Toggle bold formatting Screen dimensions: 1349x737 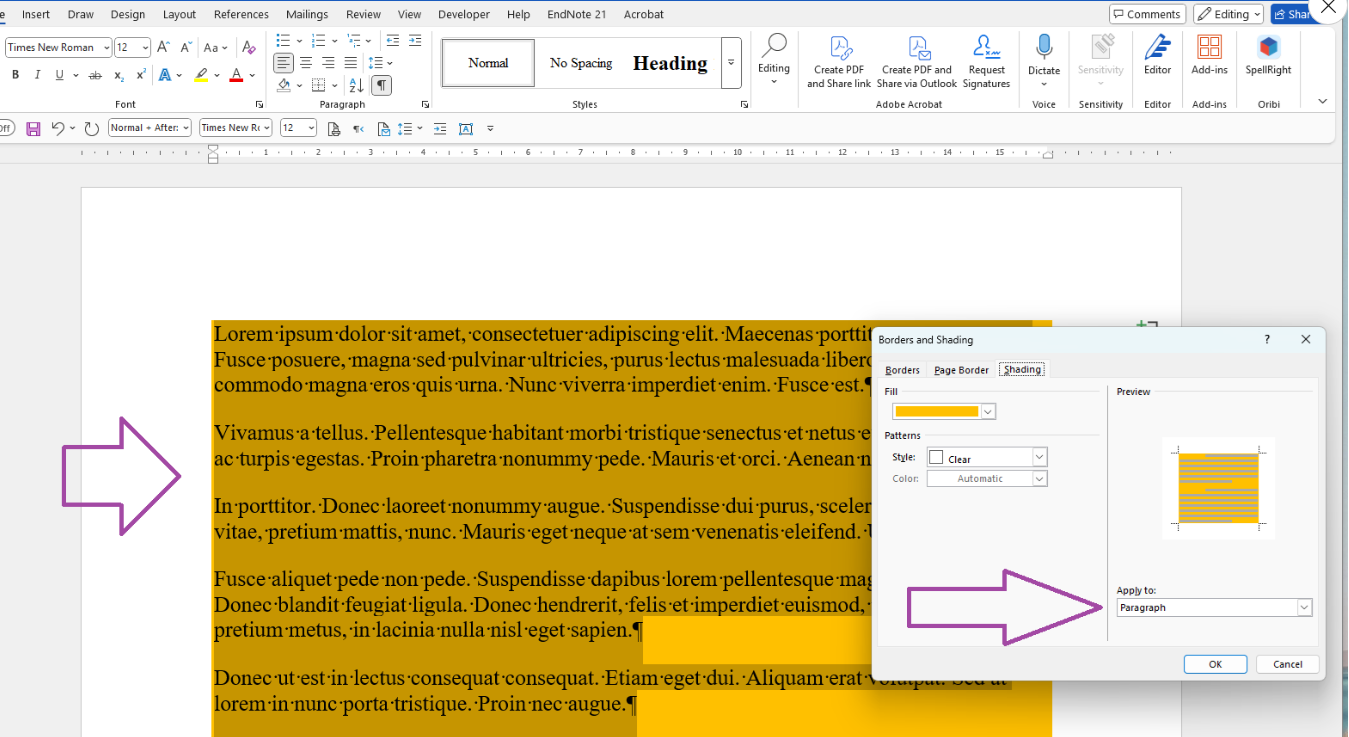(x=15, y=75)
